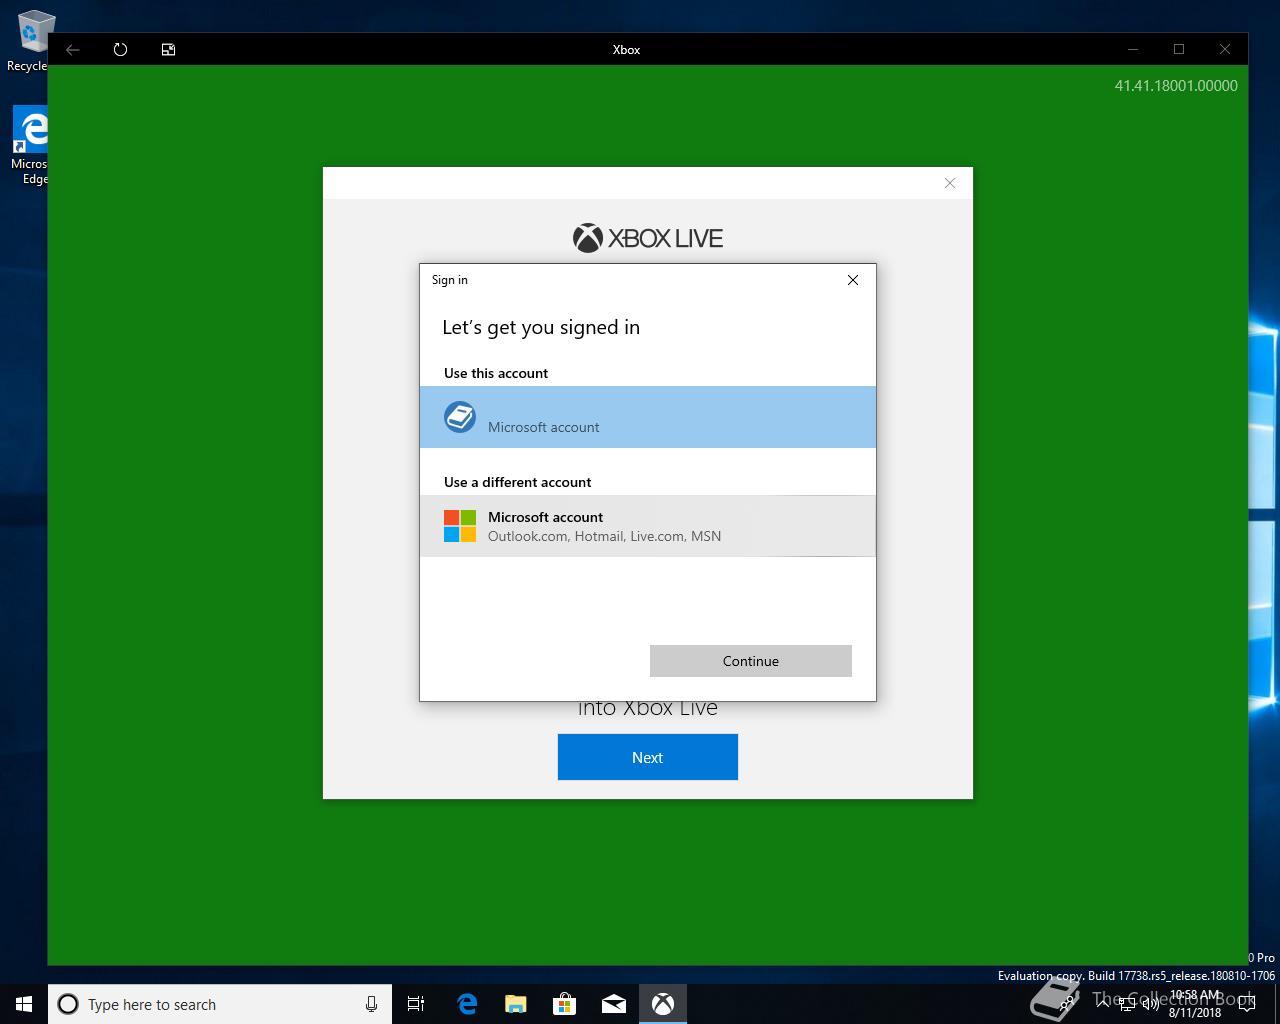
Task: Click the blue account avatar icon
Action: pos(460,417)
